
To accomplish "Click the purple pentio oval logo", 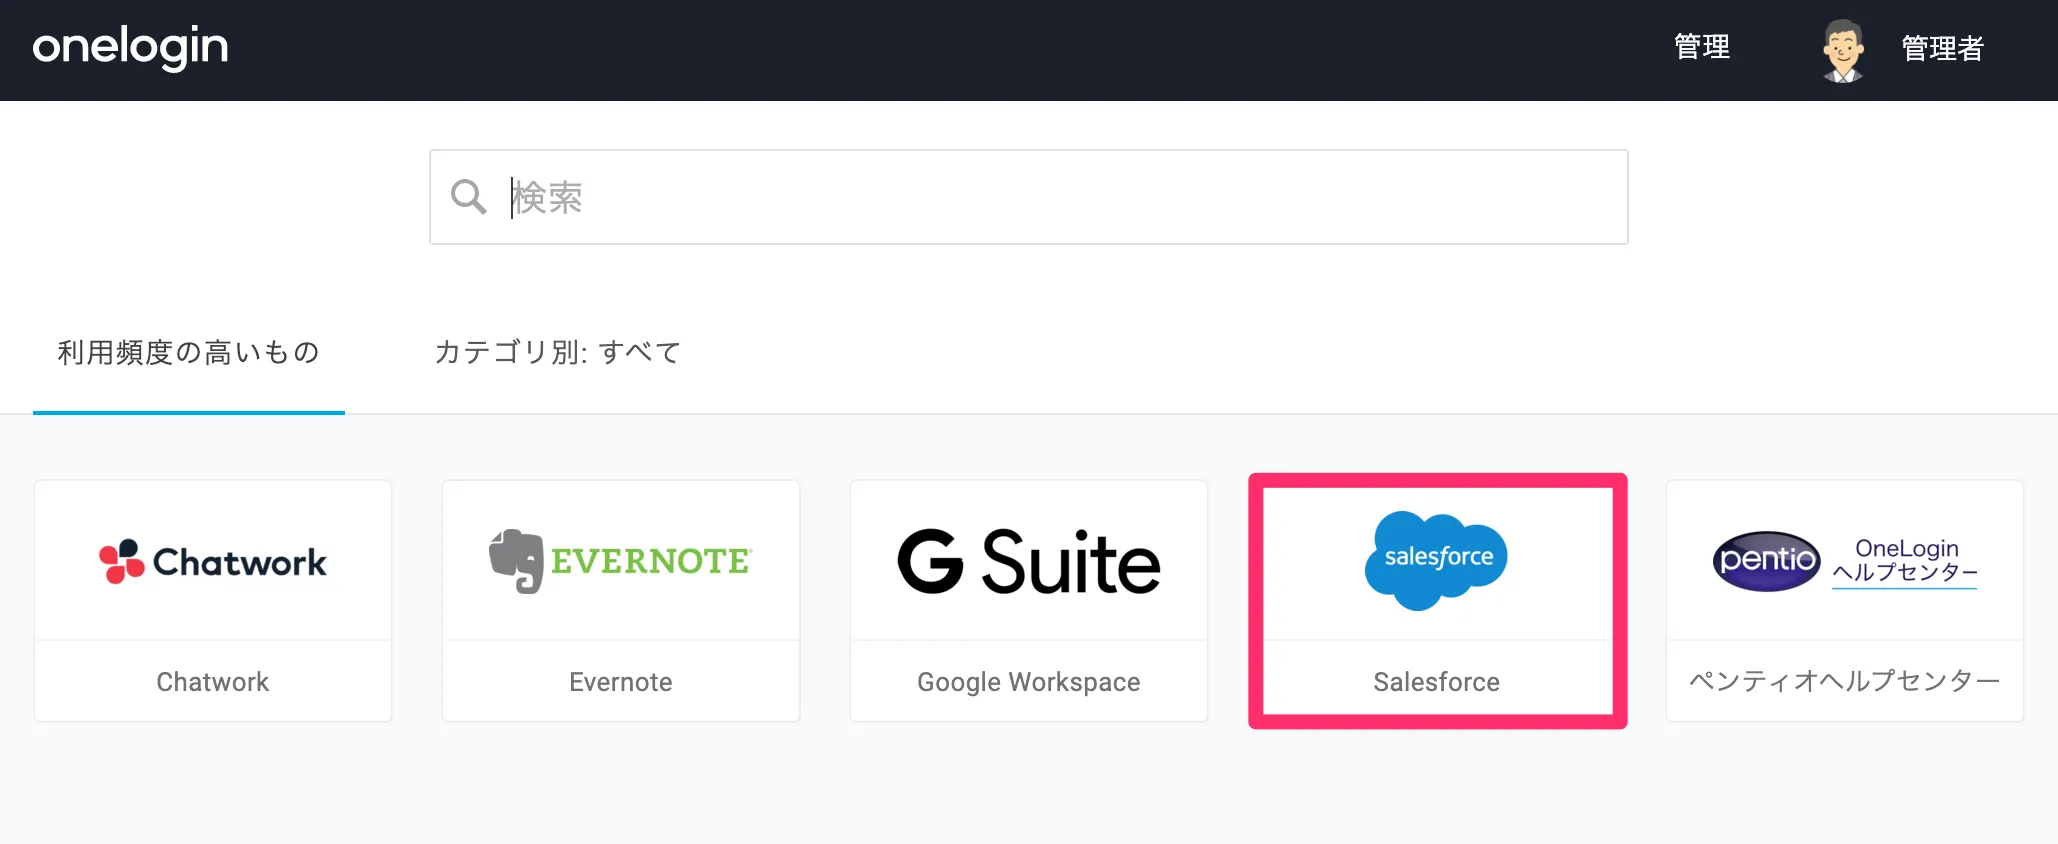I will [x=1766, y=560].
